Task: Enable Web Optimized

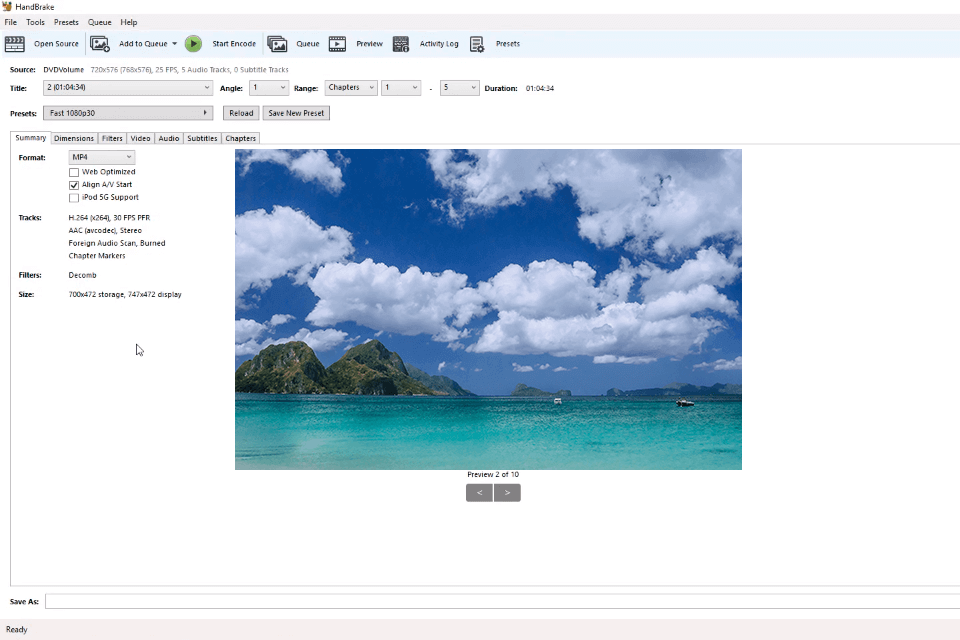Action: (x=74, y=171)
